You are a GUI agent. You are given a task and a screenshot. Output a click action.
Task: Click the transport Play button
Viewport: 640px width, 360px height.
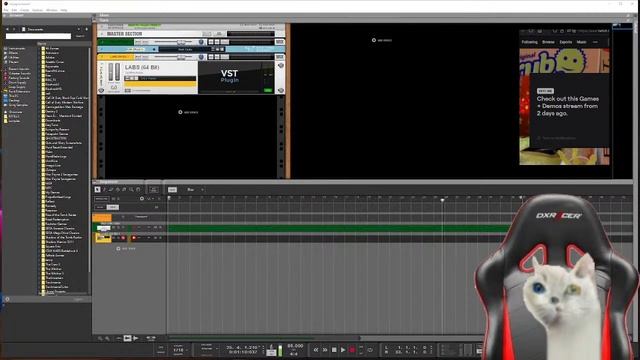pos(343,350)
